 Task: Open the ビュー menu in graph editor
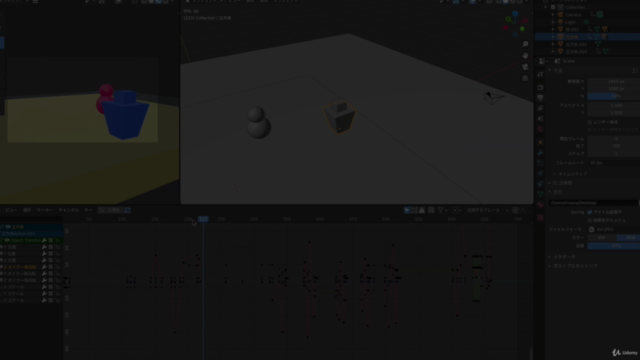(11, 210)
